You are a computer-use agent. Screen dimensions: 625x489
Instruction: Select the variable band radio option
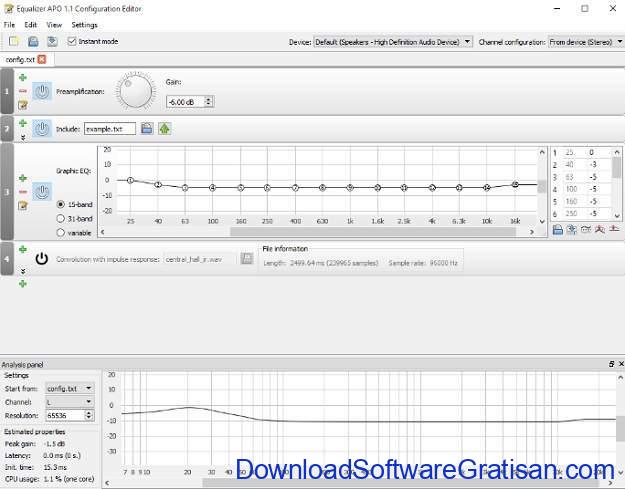(61, 232)
